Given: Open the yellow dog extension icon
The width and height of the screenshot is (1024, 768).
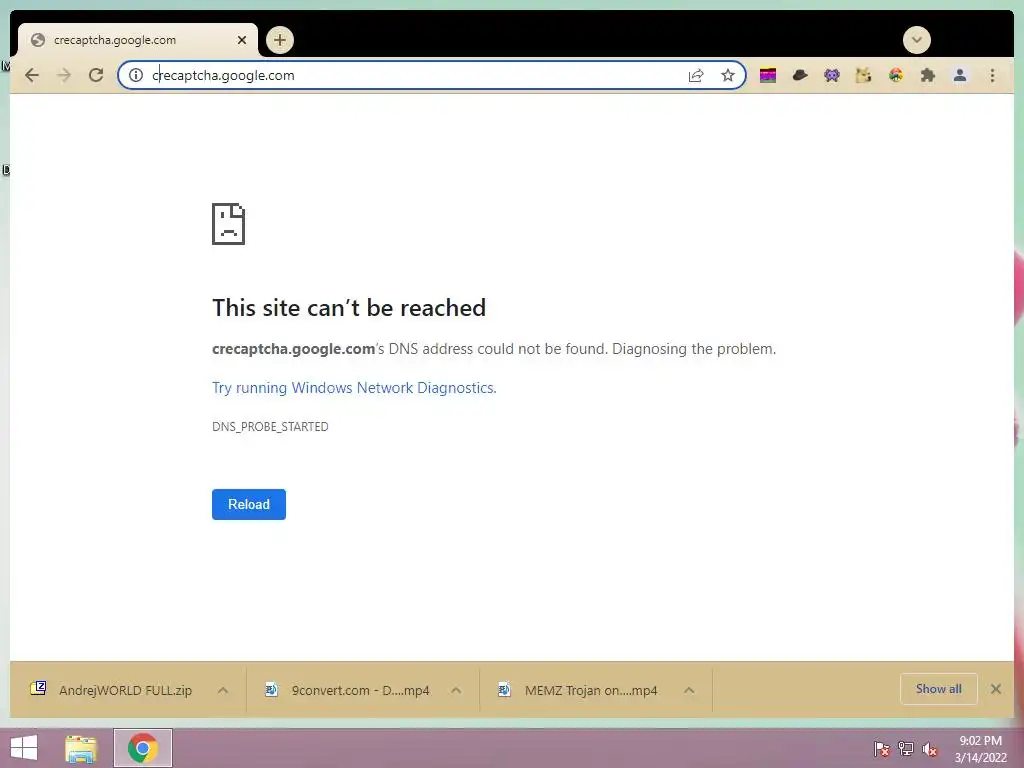Looking at the screenshot, I should [x=863, y=76].
